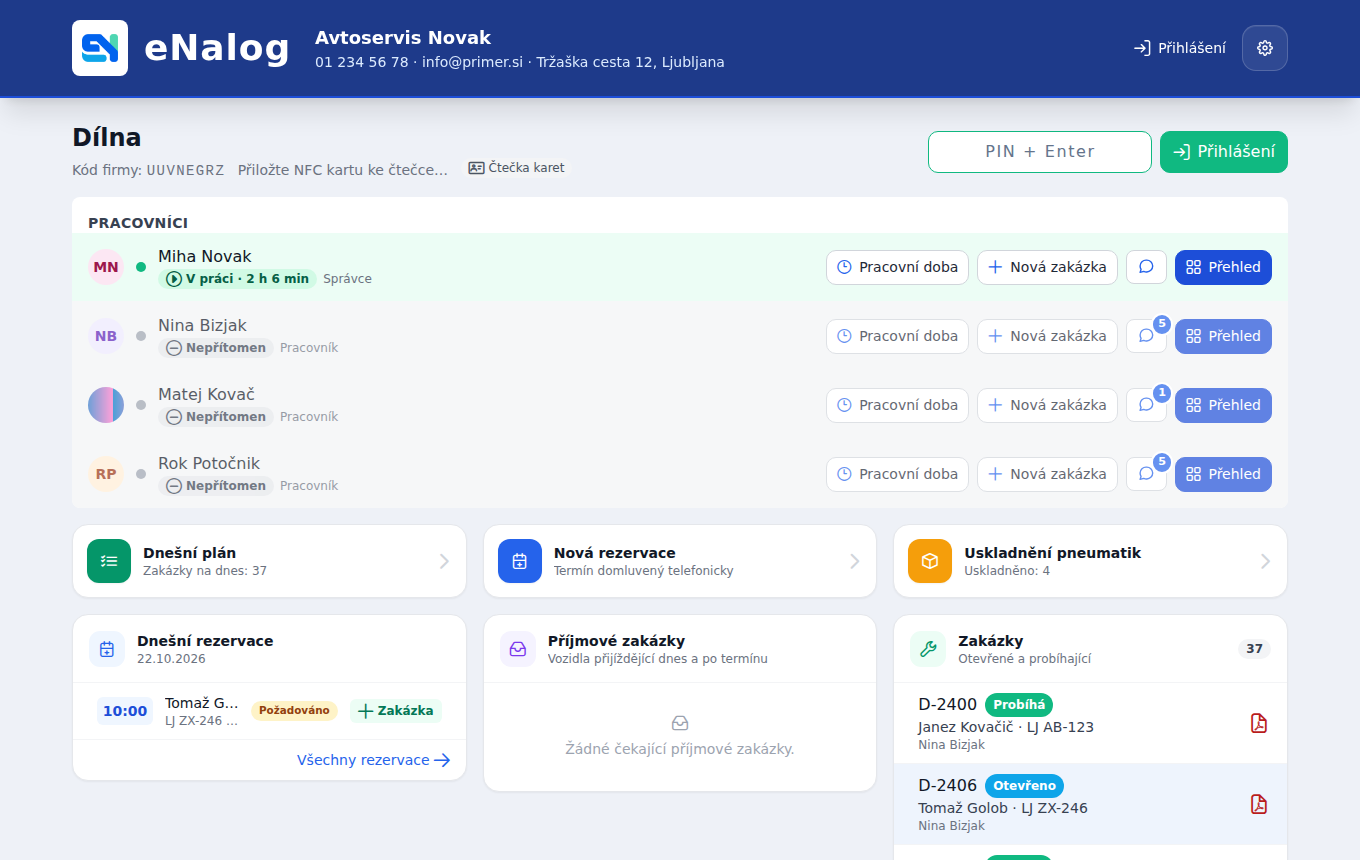The width and height of the screenshot is (1360, 860).
Task: Download PDF for order D-2406
Action: coord(1259,804)
